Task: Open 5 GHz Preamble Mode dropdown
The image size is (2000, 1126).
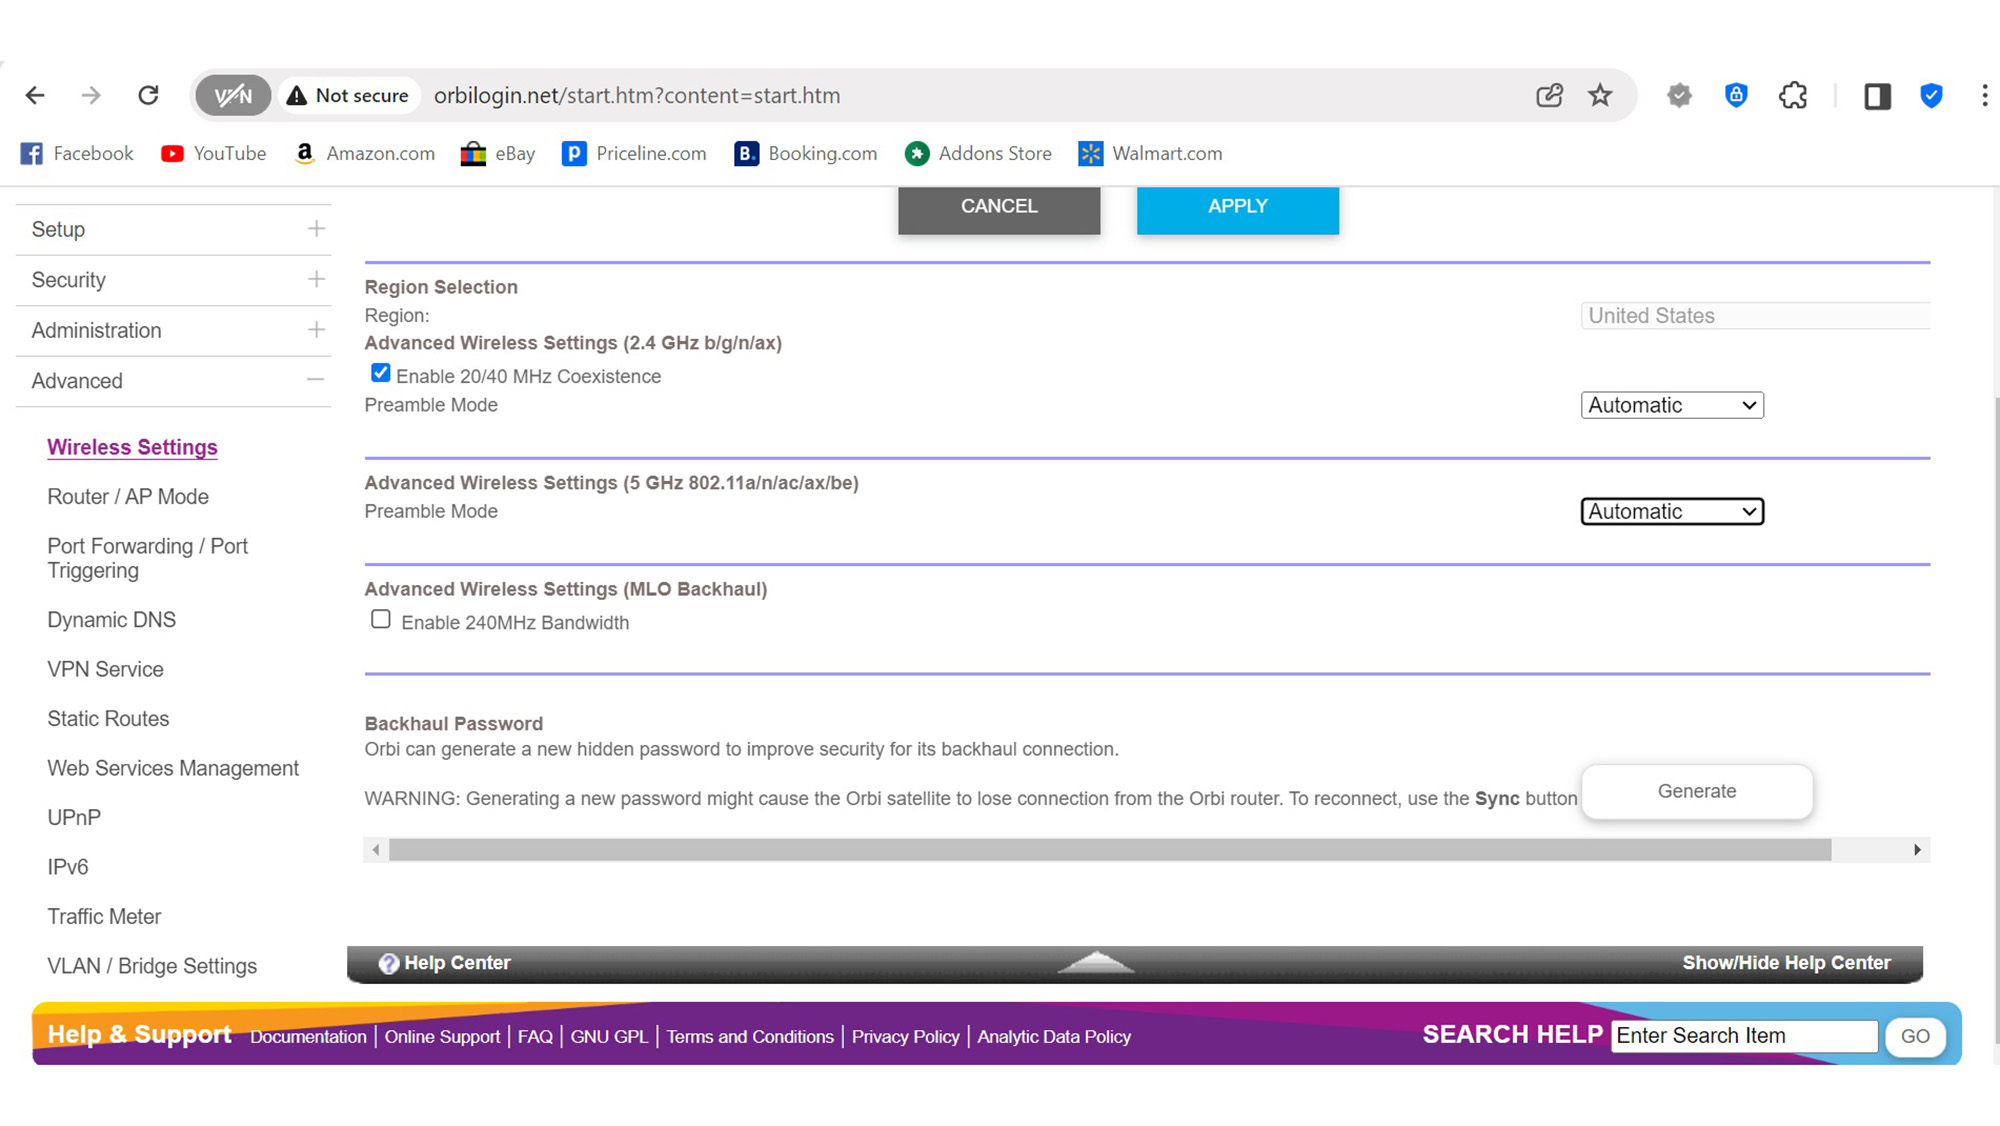Action: tap(1671, 511)
